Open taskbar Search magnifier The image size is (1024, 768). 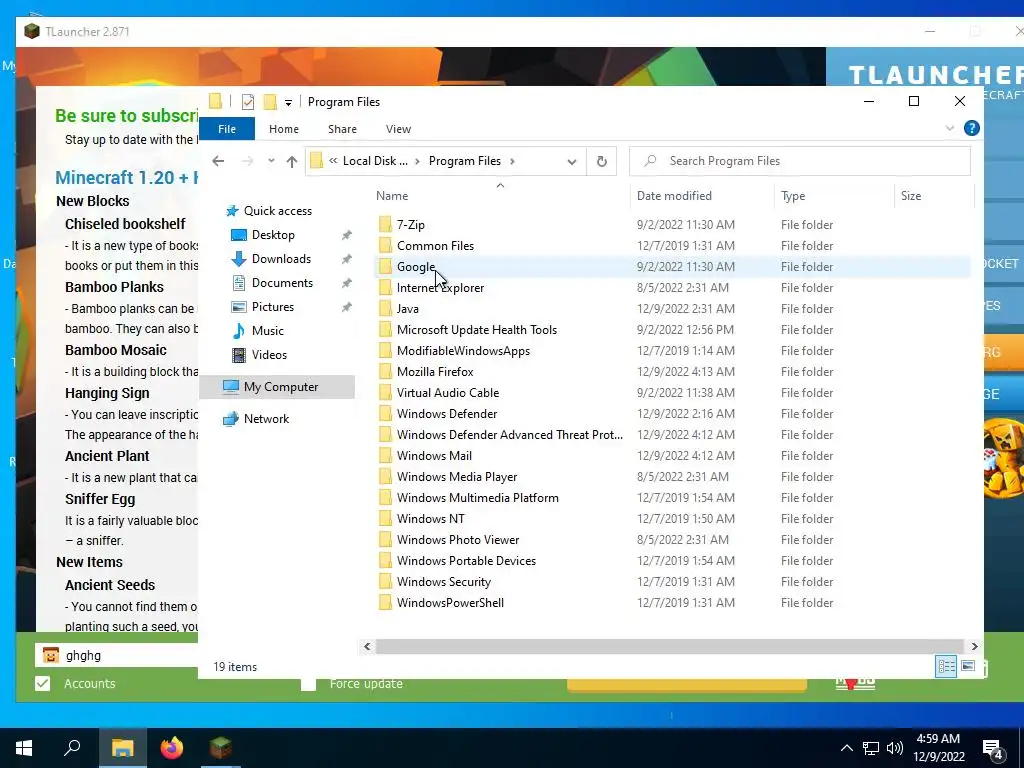click(72, 748)
